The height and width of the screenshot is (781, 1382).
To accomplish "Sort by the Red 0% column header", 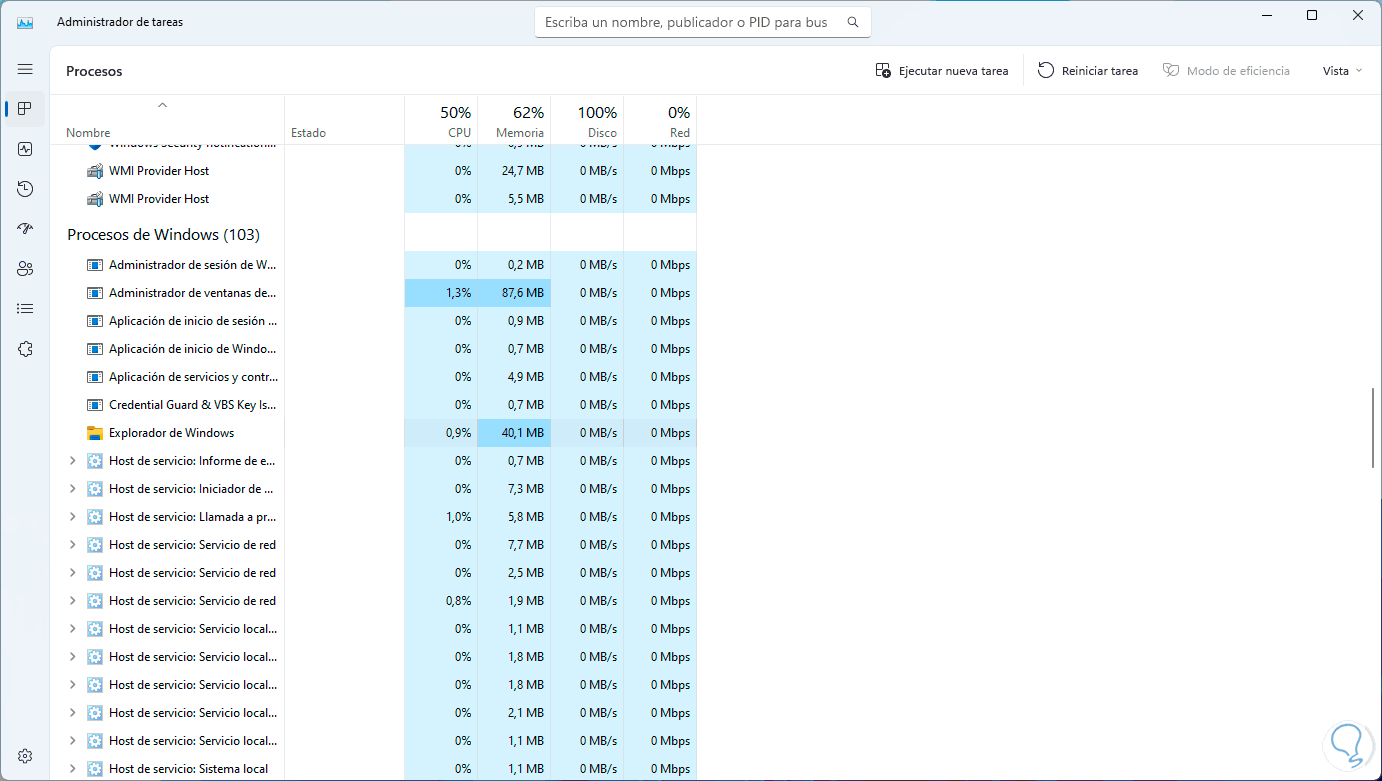I will coord(660,120).
